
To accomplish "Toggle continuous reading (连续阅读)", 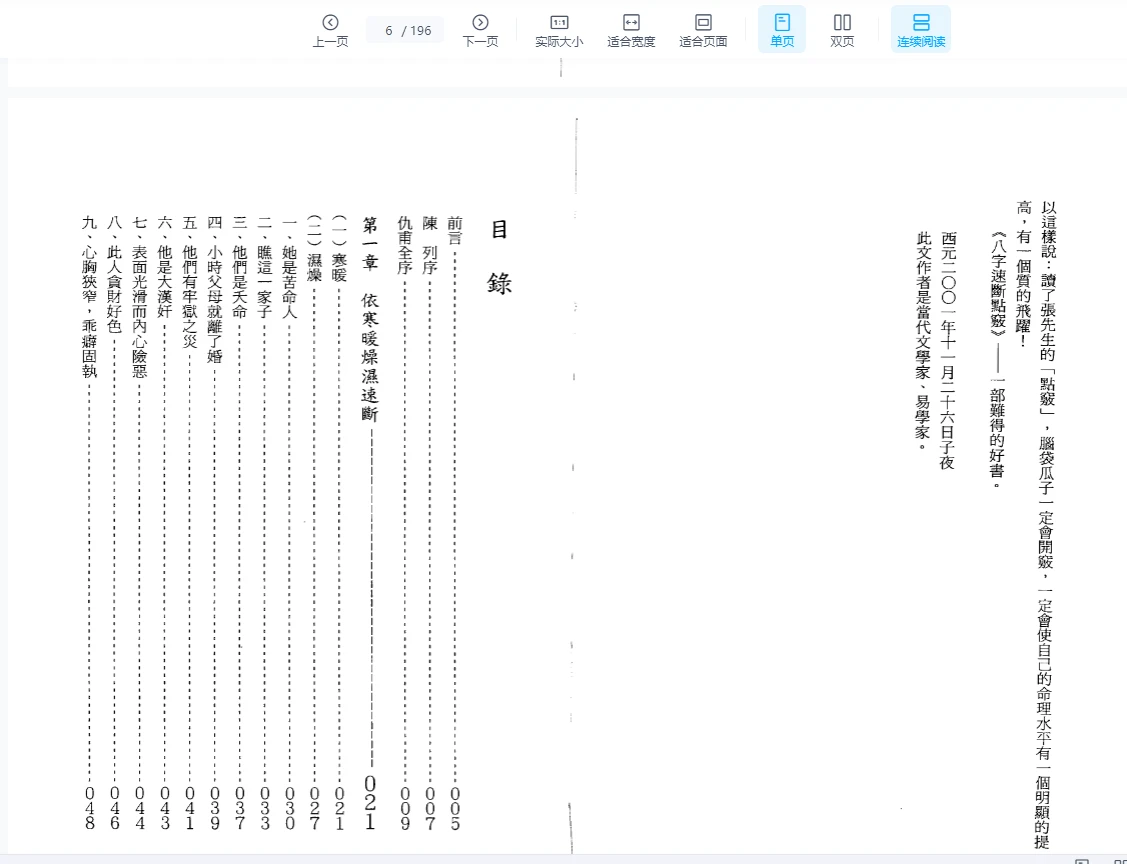I will (x=921, y=29).
